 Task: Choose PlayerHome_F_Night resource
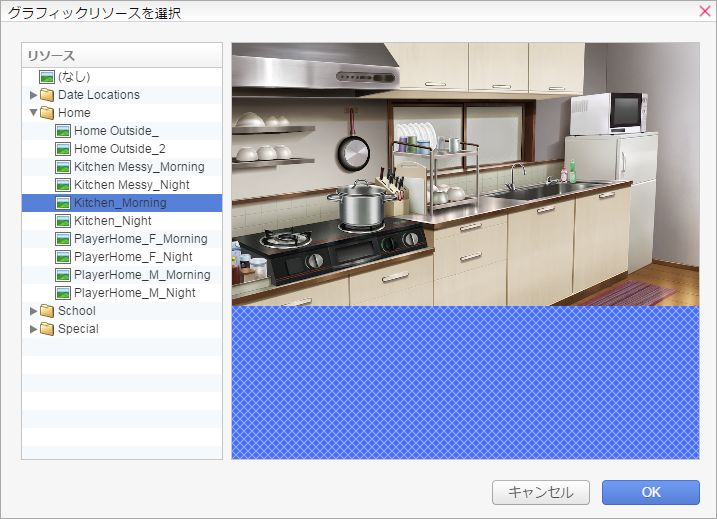click(133, 257)
